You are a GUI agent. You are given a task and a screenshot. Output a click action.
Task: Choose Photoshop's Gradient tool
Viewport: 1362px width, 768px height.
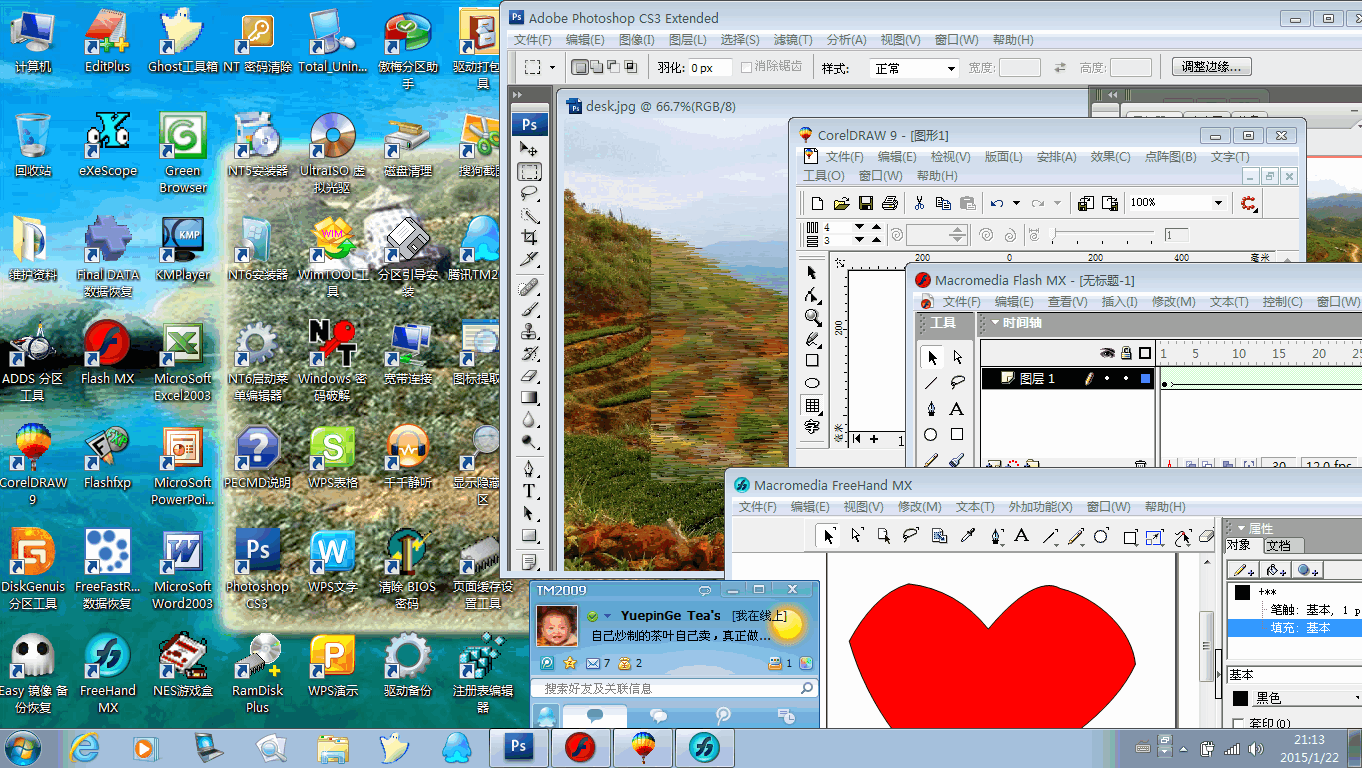point(529,398)
